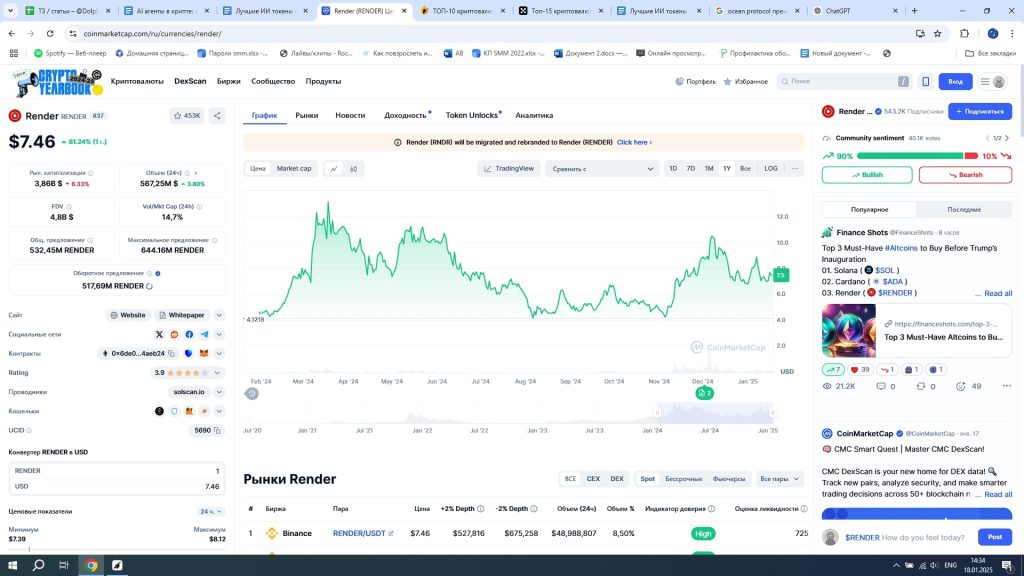Select the 1D chart range
The image size is (1024, 576).
[673, 168]
